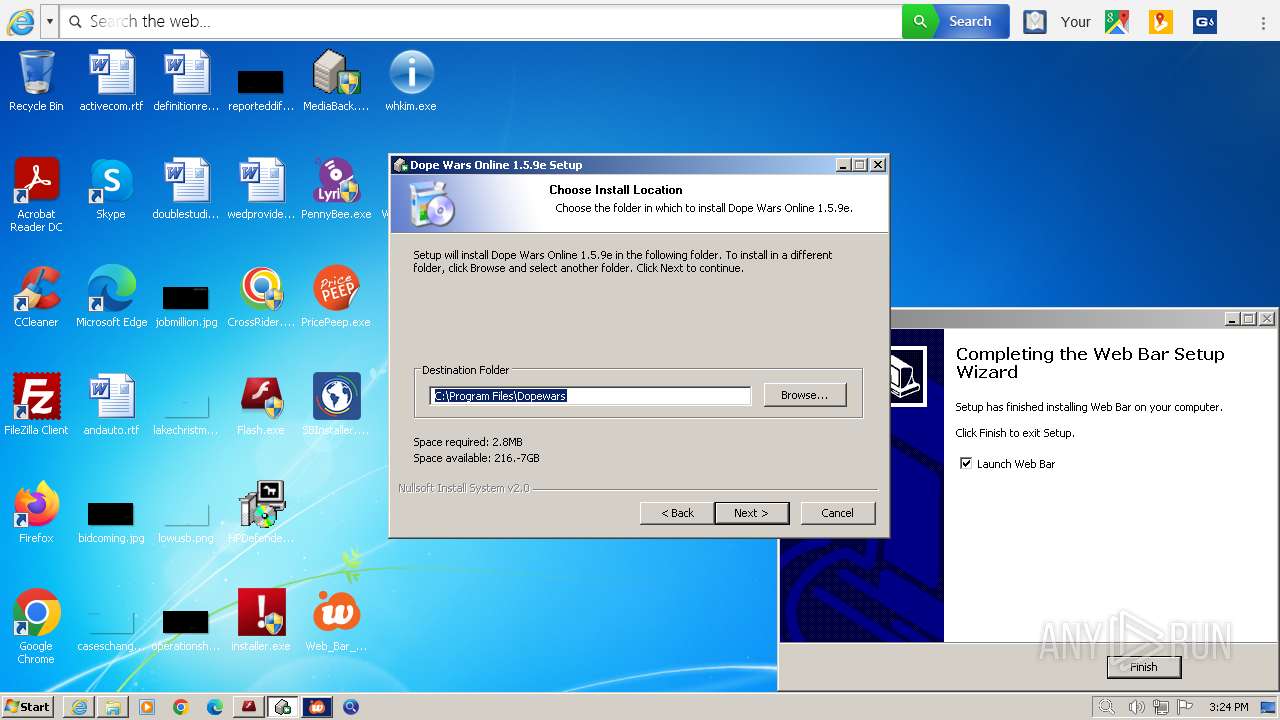Image resolution: width=1280 pixels, height=720 pixels.
Task: Open the wedprovide... document icon
Action: 261,189
